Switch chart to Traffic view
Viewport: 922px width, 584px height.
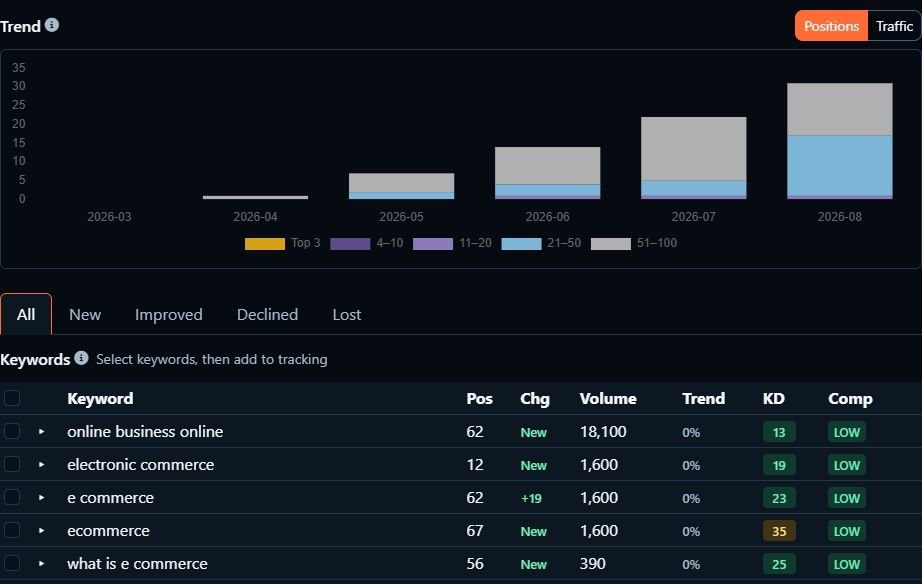(894, 26)
